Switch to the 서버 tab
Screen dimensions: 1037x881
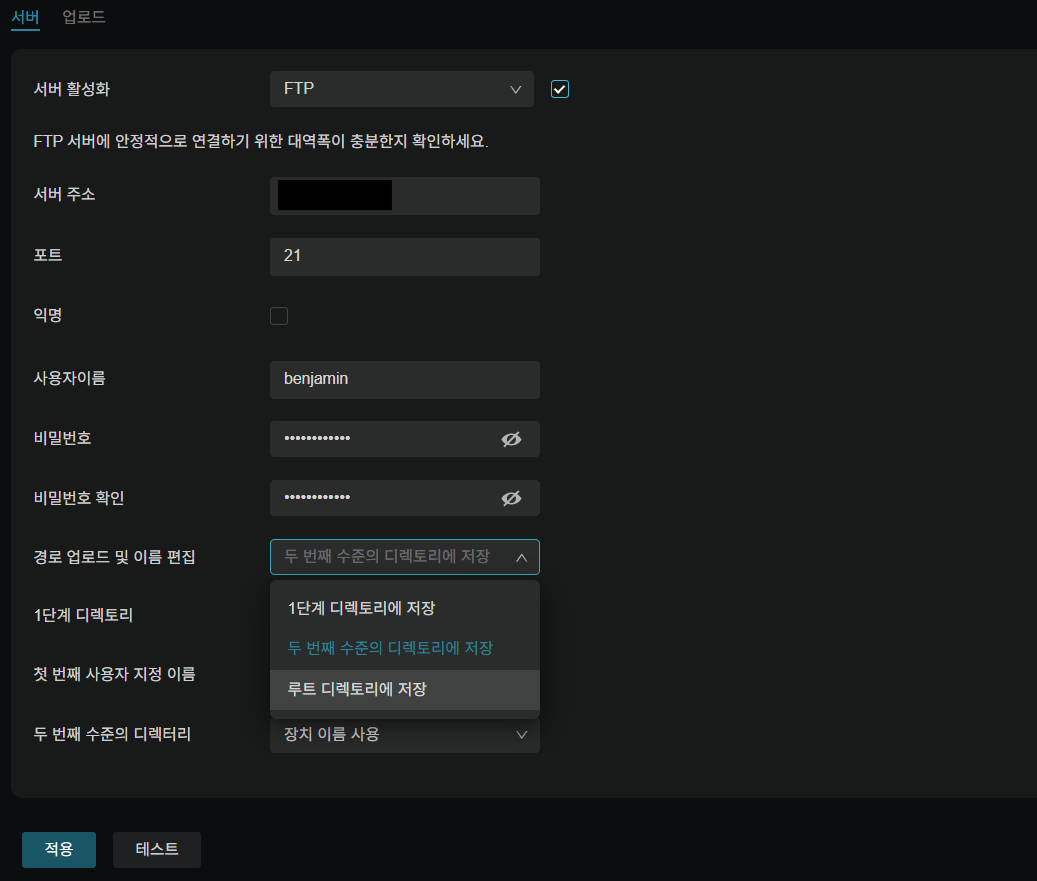25,17
